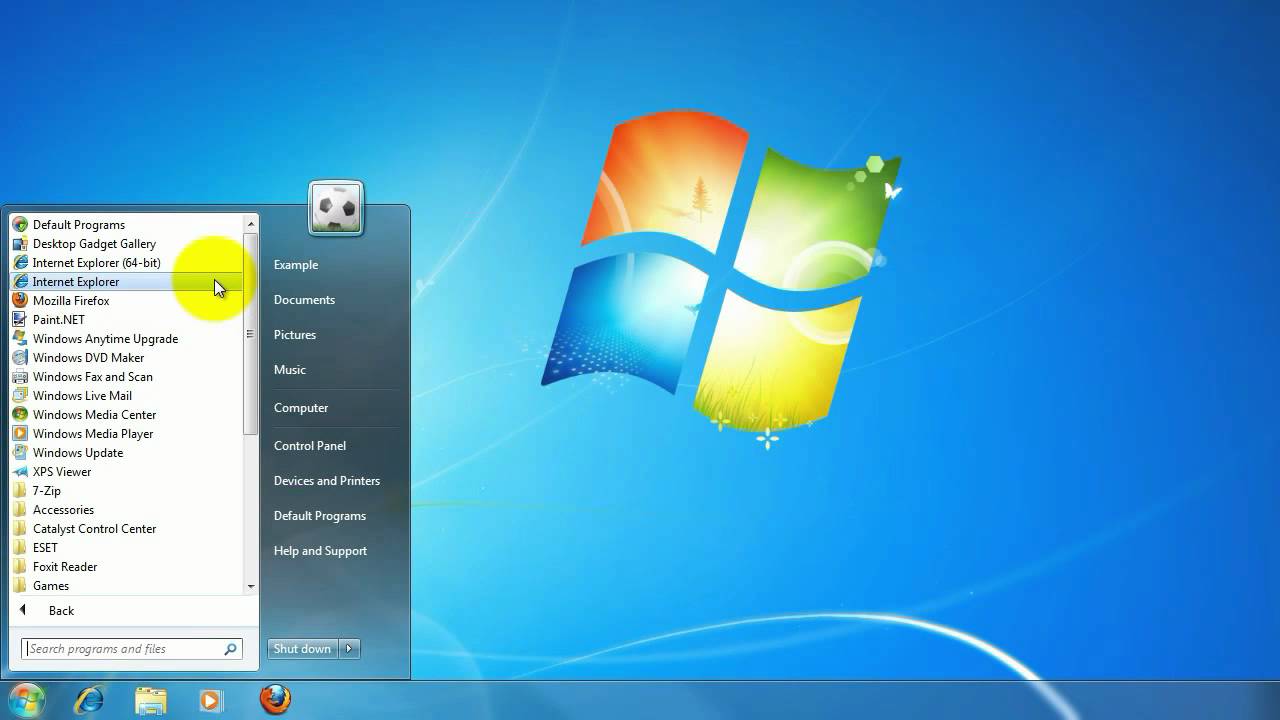The height and width of the screenshot is (720, 1280).
Task: Open Windows Update icon
Action: 20,453
